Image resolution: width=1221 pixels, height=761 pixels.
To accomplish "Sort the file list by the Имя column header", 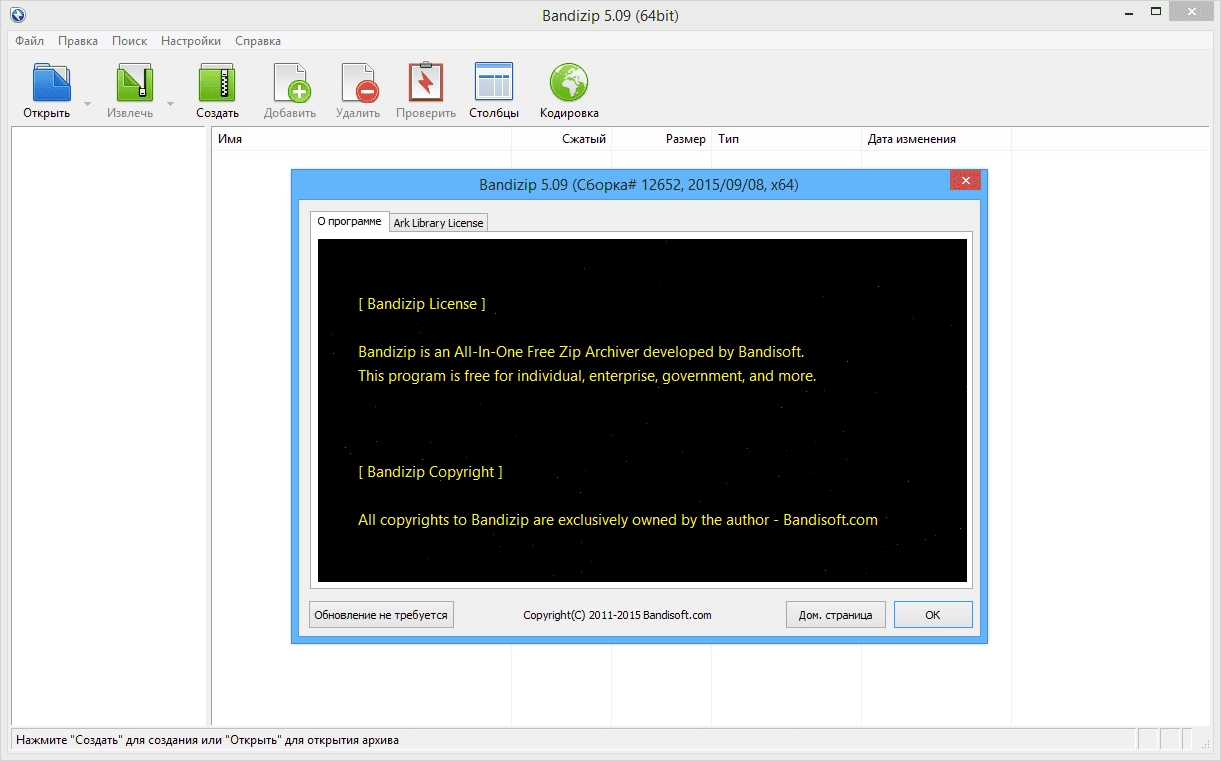I will pos(361,139).
